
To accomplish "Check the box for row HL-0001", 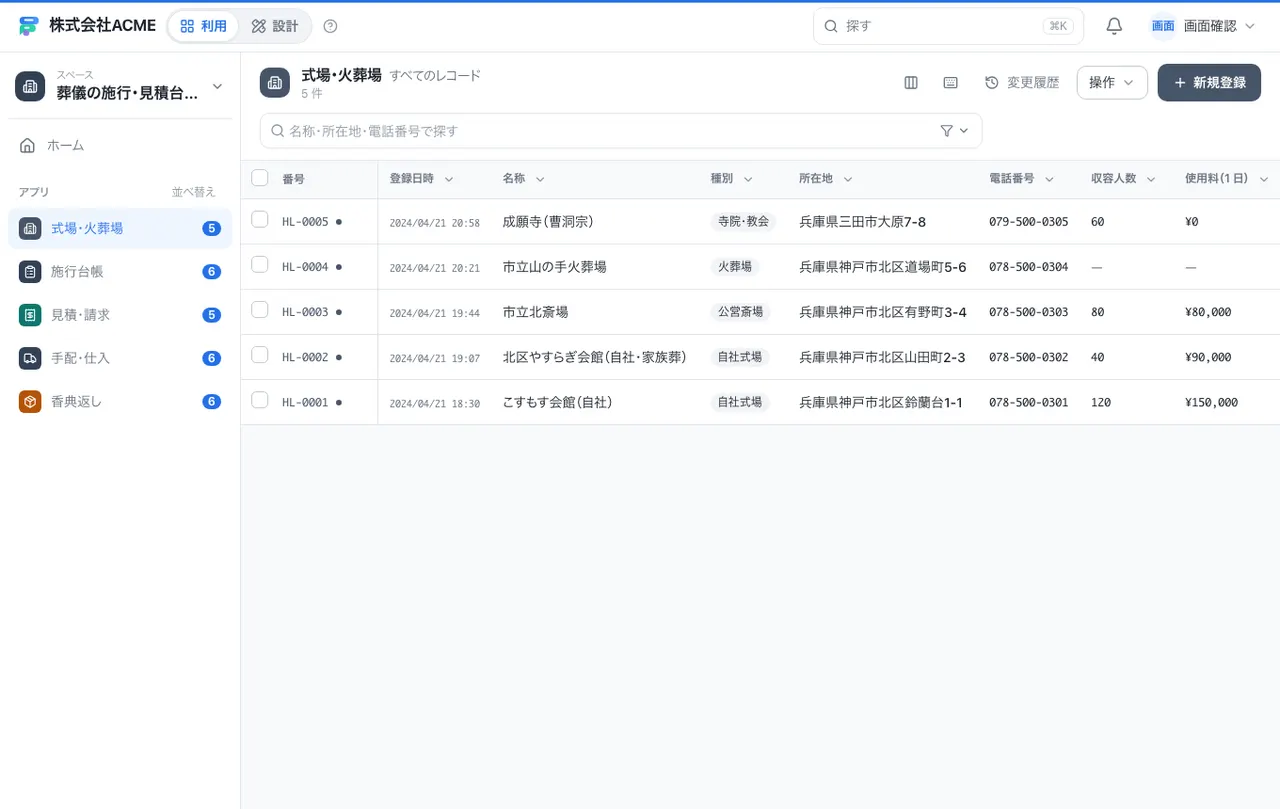I will point(260,400).
